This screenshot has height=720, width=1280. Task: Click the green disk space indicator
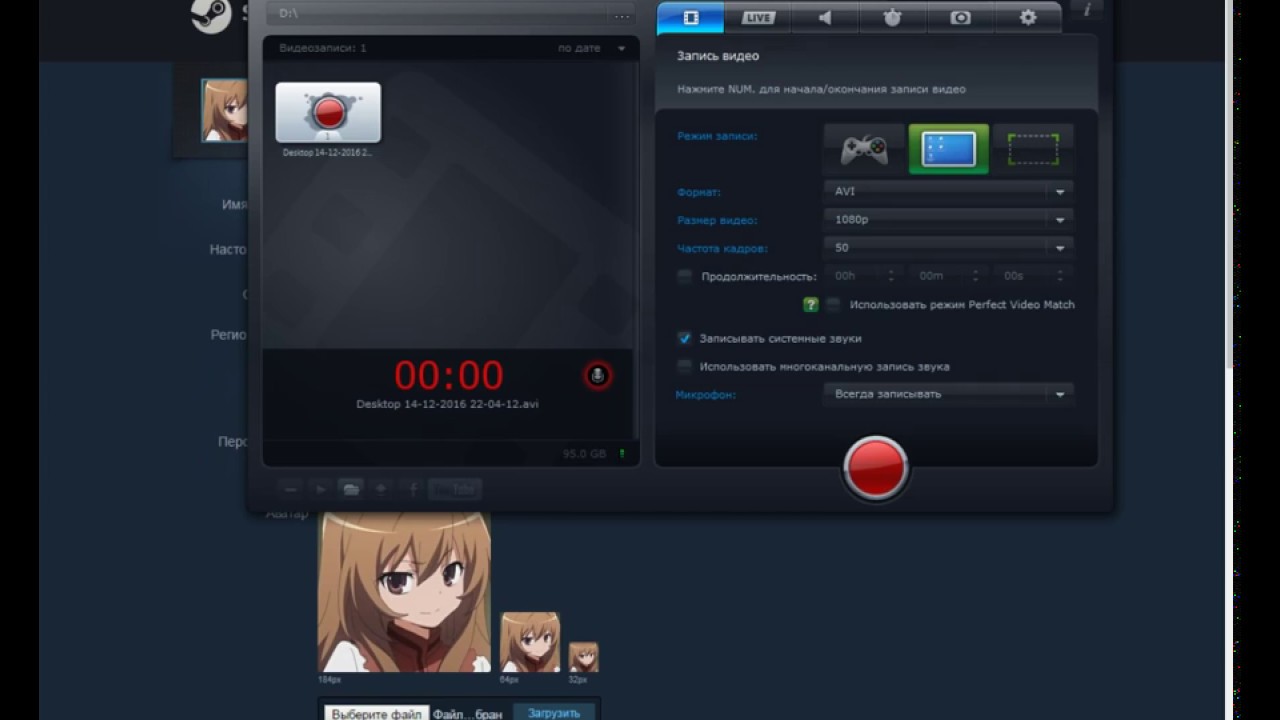tap(622, 454)
